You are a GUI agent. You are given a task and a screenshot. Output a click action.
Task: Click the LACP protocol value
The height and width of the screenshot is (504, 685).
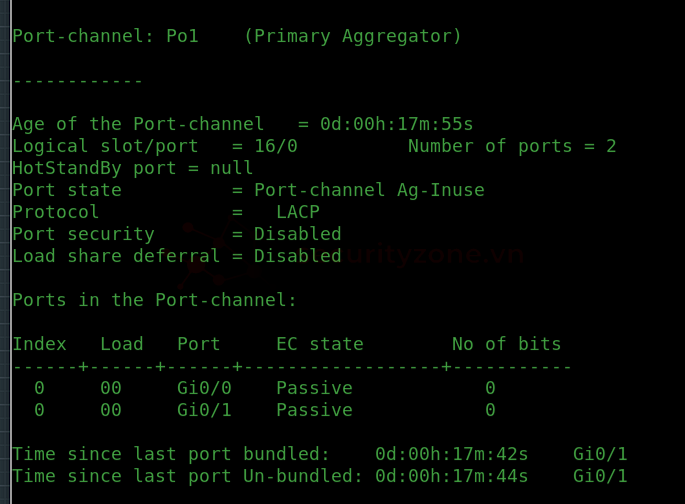[x=298, y=212]
